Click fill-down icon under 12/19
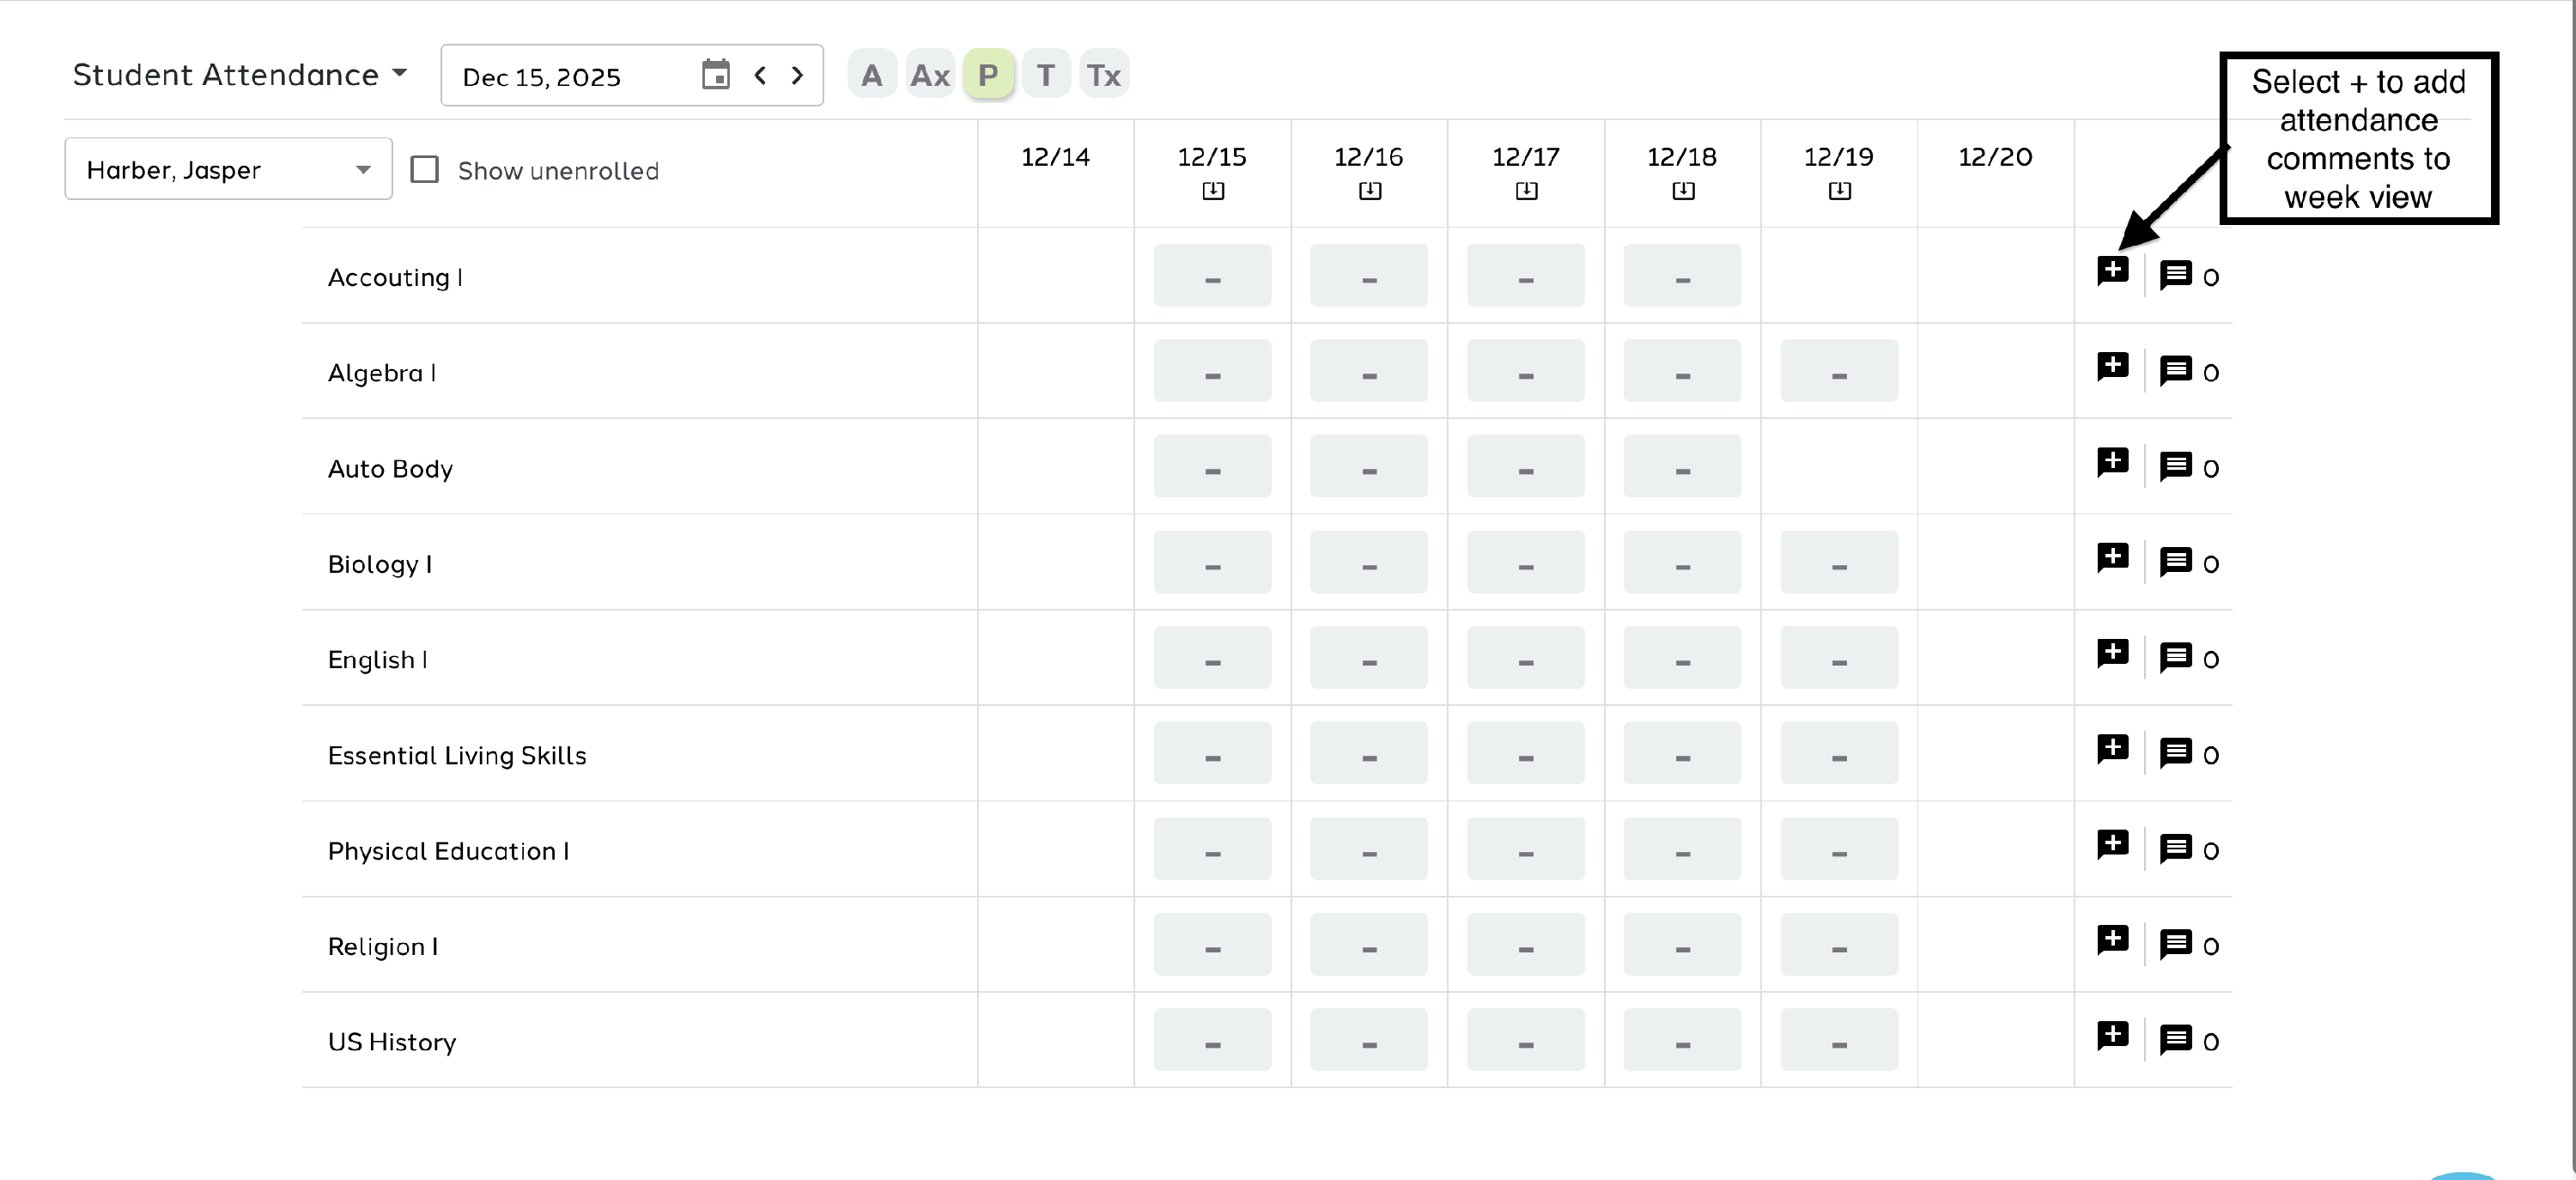 click(1839, 190)
